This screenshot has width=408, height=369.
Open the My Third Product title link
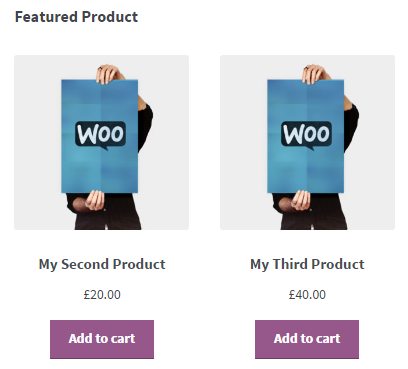coord(307,264)
